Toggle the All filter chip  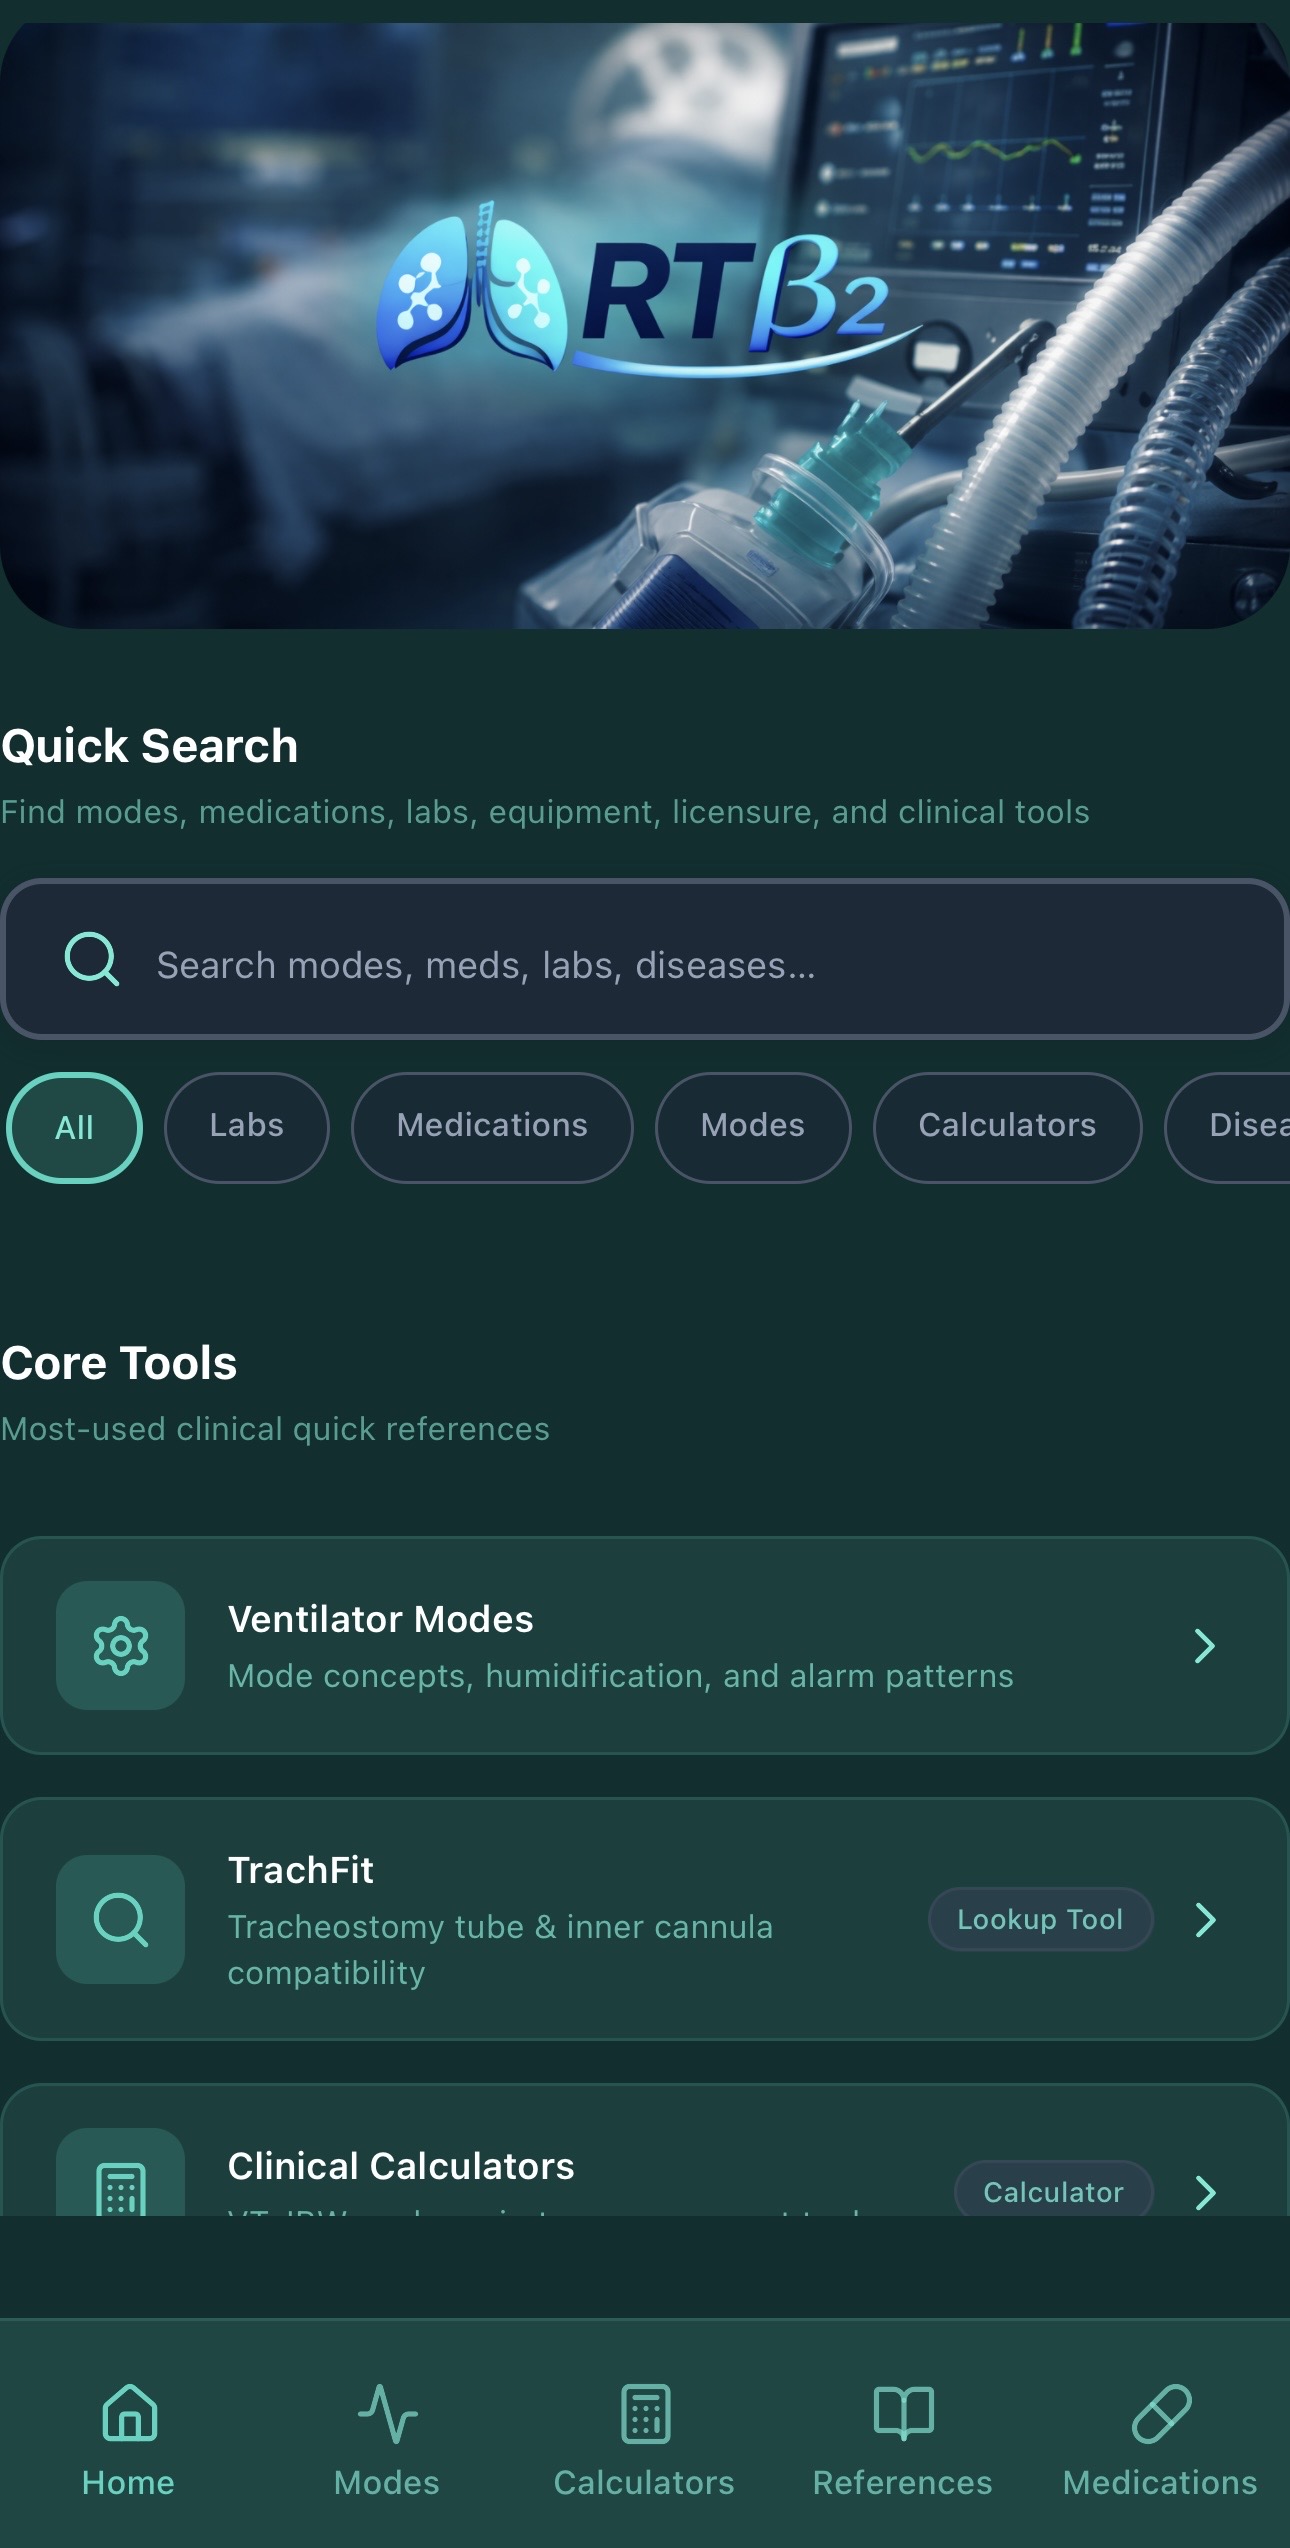pyautogui.click(x=74, y=1127)
